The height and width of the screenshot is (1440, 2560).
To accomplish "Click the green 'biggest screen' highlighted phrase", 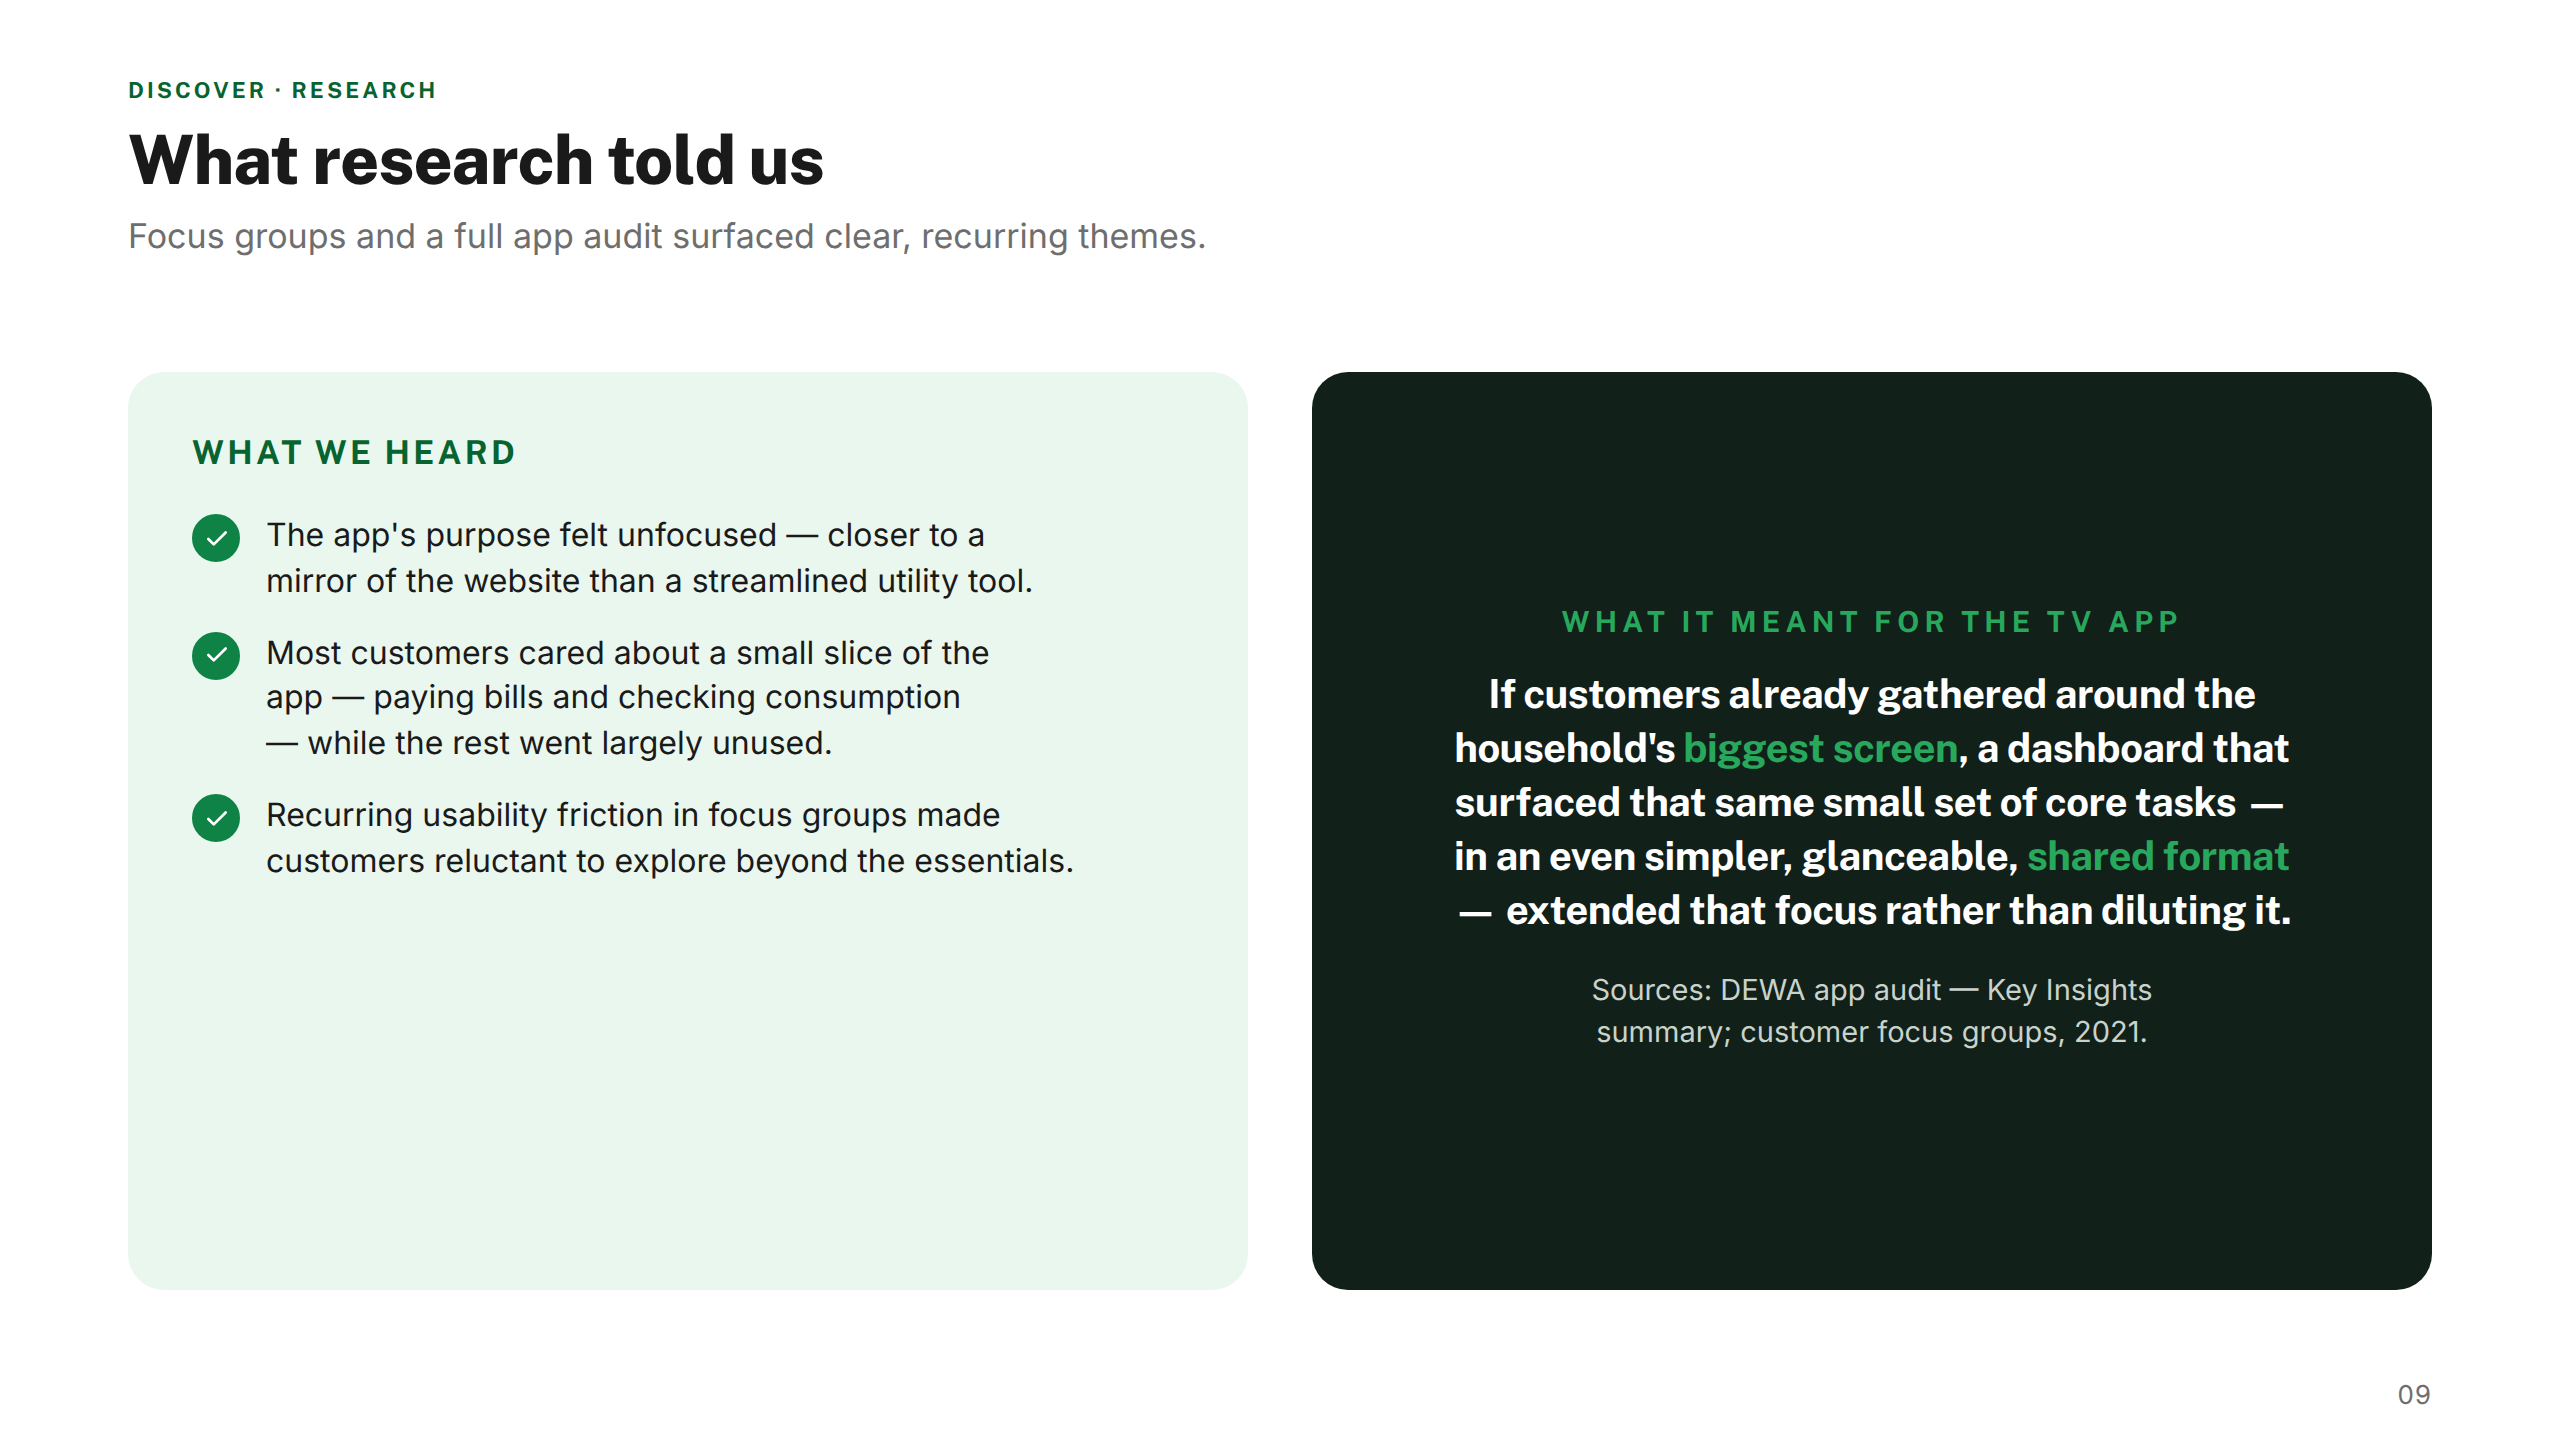I will [1820, 748].
